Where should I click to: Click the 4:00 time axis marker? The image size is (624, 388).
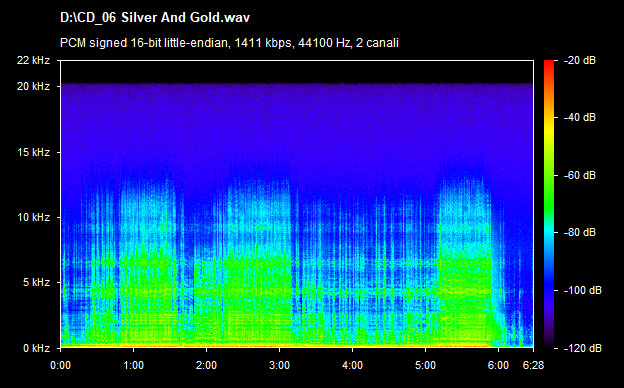(352, 365)
